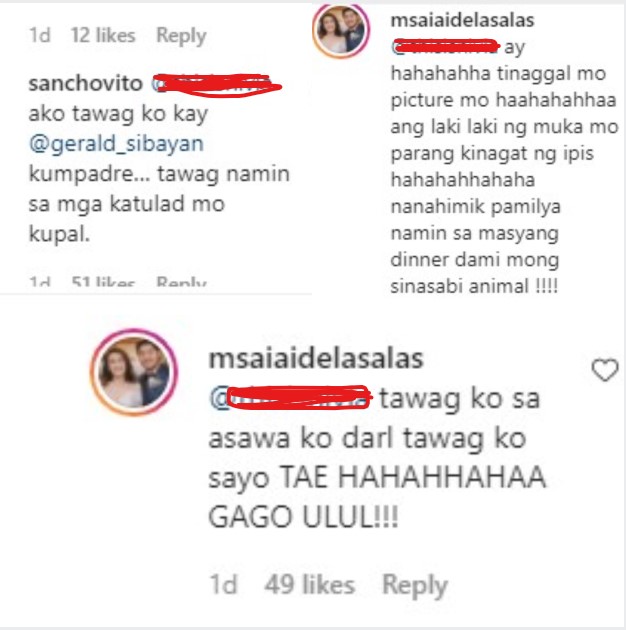Open the small msaiaidelasalas avatar at top right
The height and width of the screenshot is (630, 626).
pos(341,30)
